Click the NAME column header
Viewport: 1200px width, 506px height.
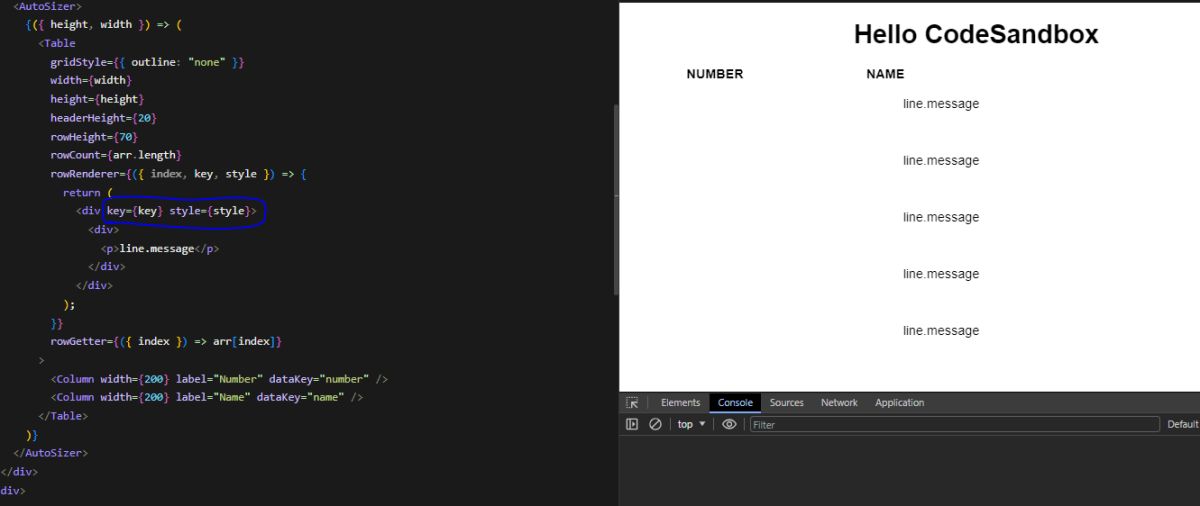pos(885,74)
